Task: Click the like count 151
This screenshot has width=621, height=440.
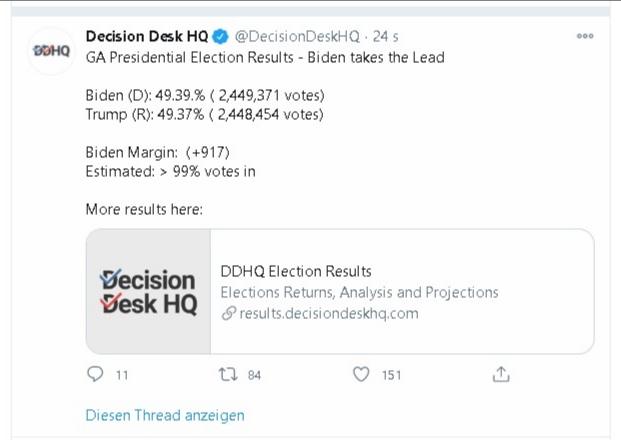Action: pyautogui.click(x=391, y=375)
